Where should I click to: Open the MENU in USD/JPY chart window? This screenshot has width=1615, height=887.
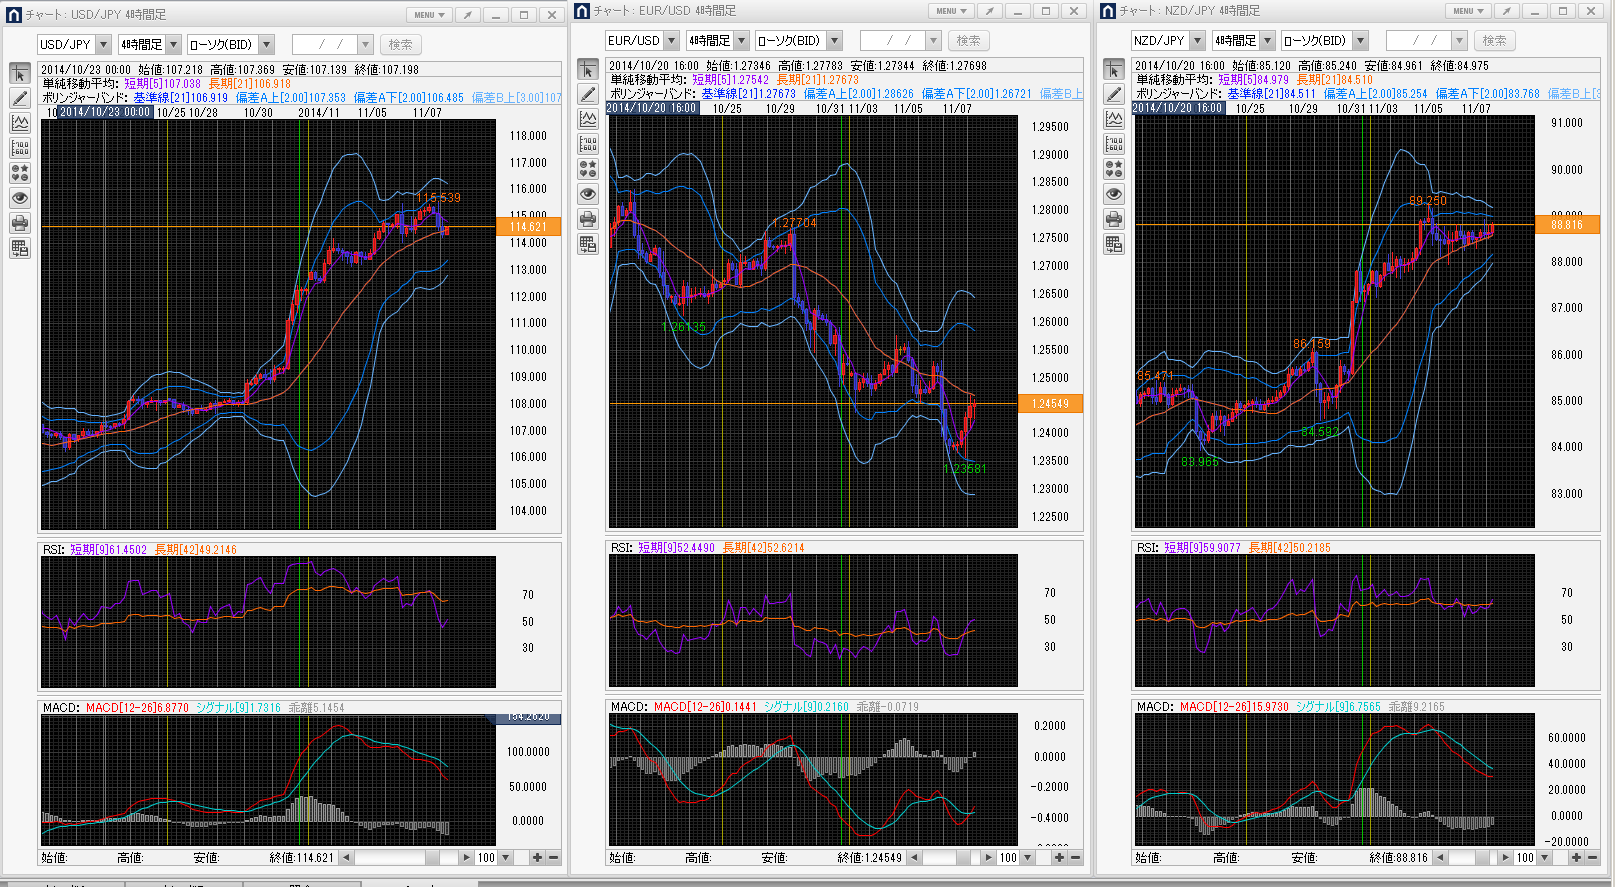[429, 15]
